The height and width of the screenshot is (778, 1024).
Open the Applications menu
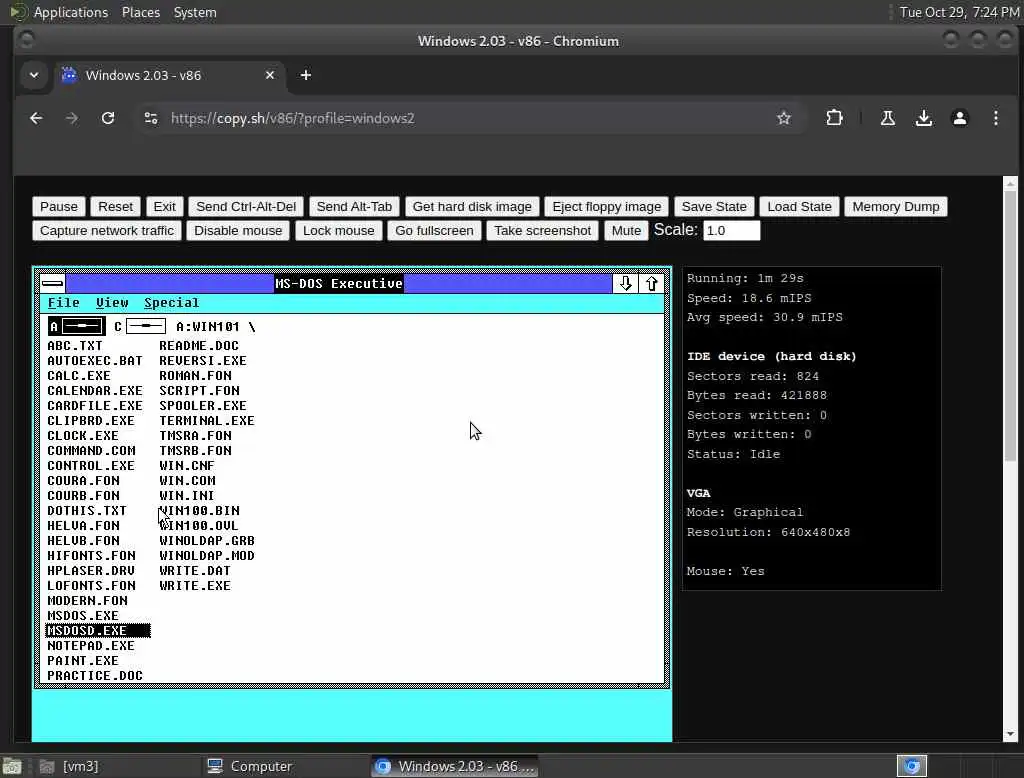71,12
